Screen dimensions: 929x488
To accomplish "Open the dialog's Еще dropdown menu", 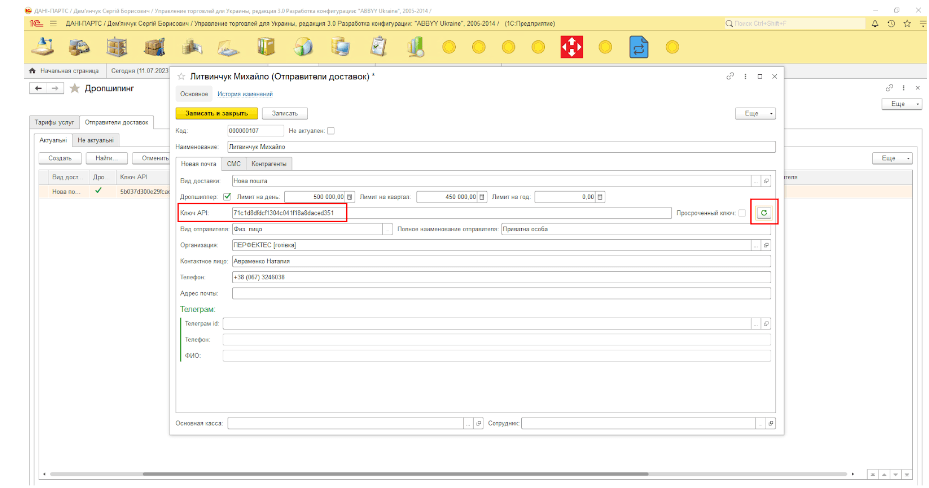I will pyautogui.click(x=757, y=114).
